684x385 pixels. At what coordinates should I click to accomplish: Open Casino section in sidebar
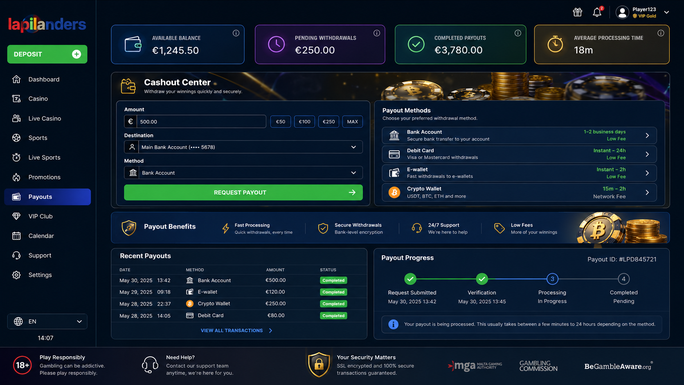[x=47, y=99]
